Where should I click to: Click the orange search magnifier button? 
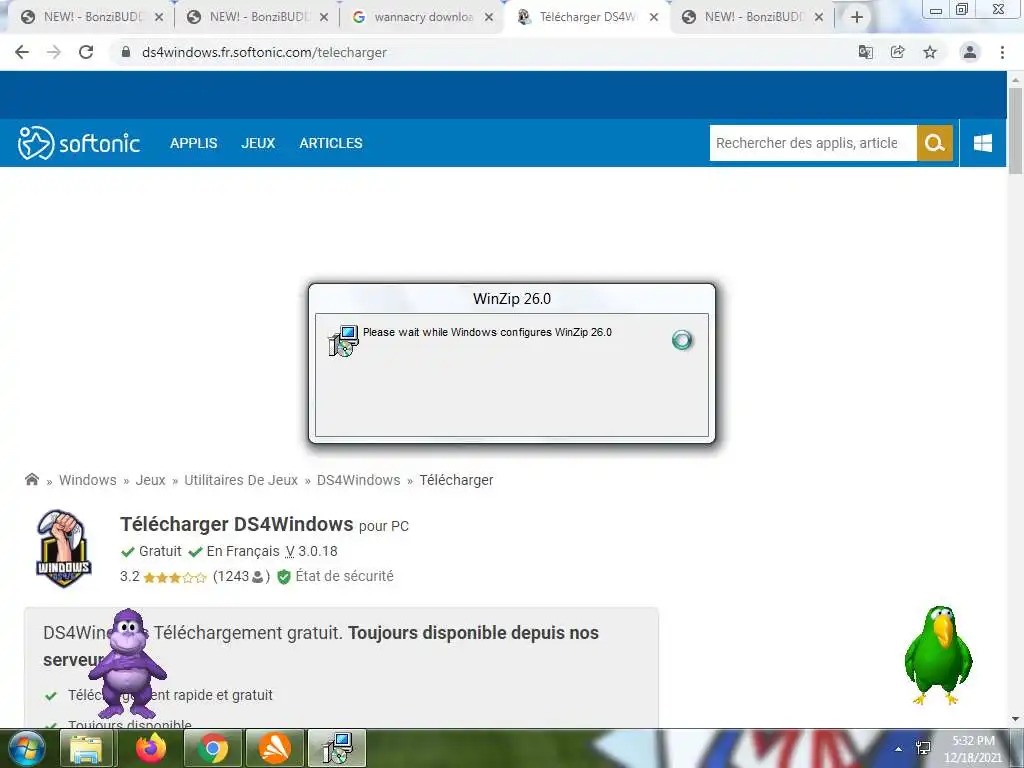pos(935,143)
